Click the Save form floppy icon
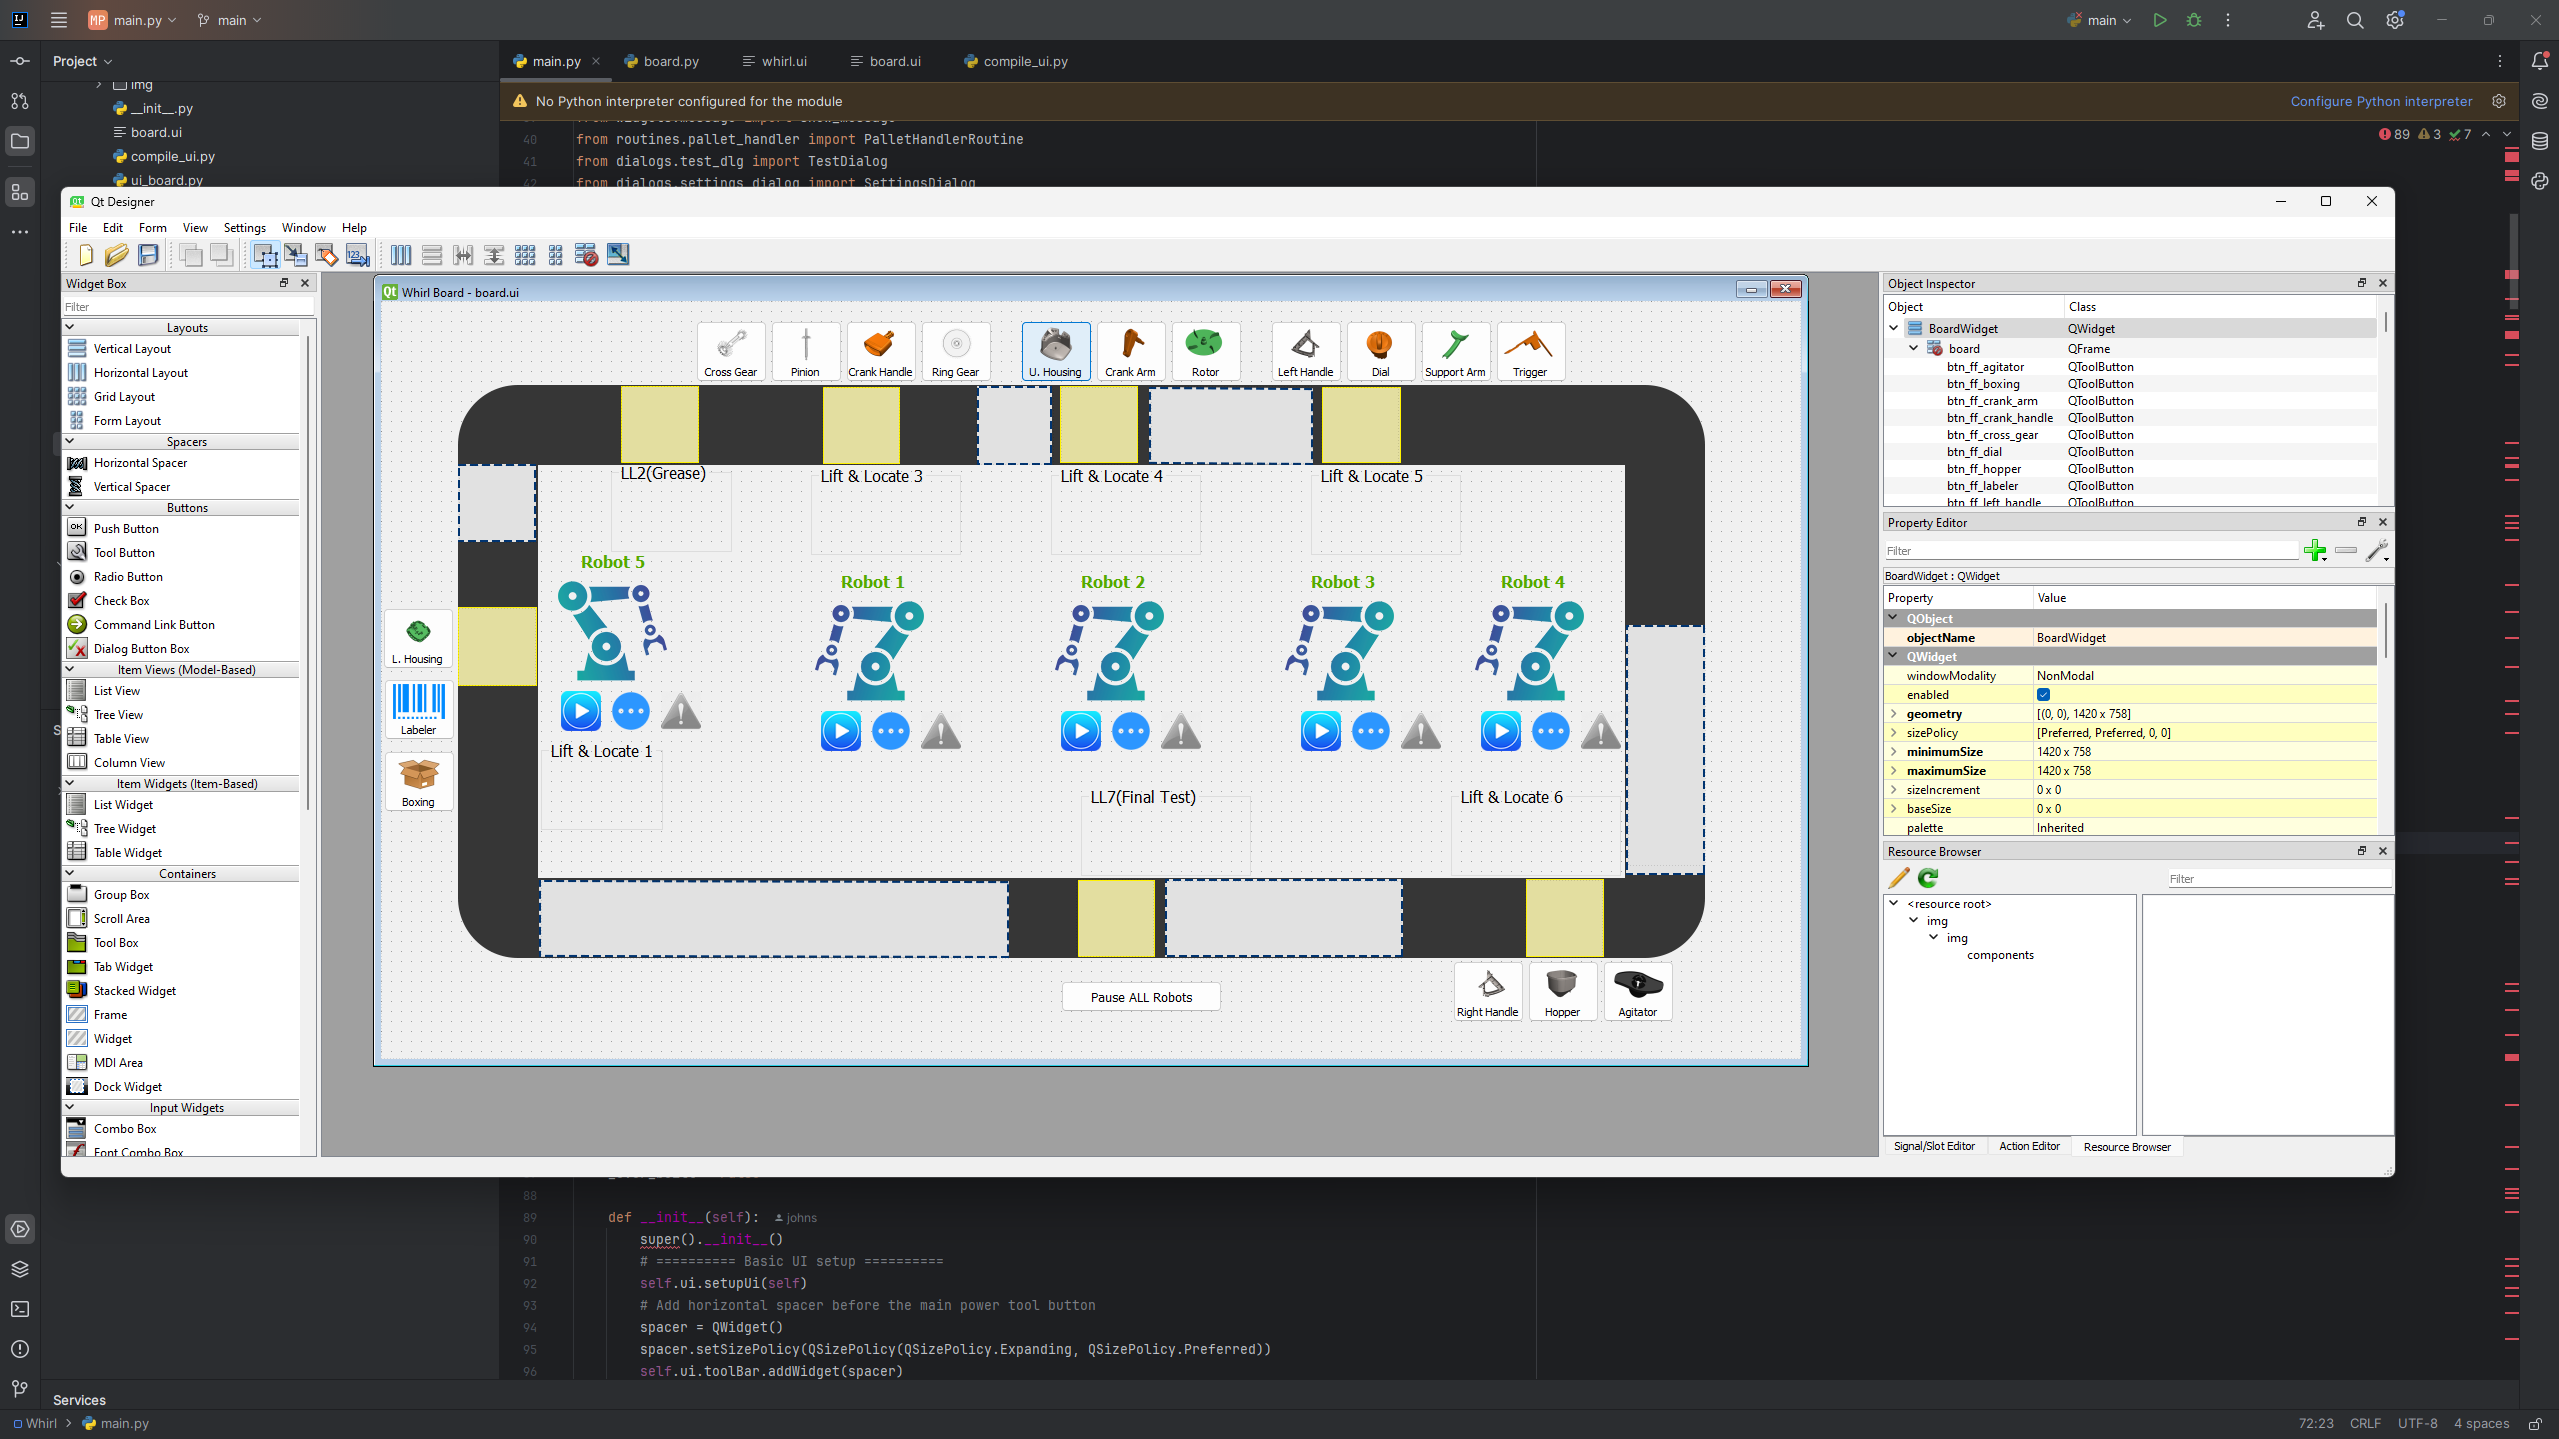2559x1439 pixels. click(x=148, y=255)
